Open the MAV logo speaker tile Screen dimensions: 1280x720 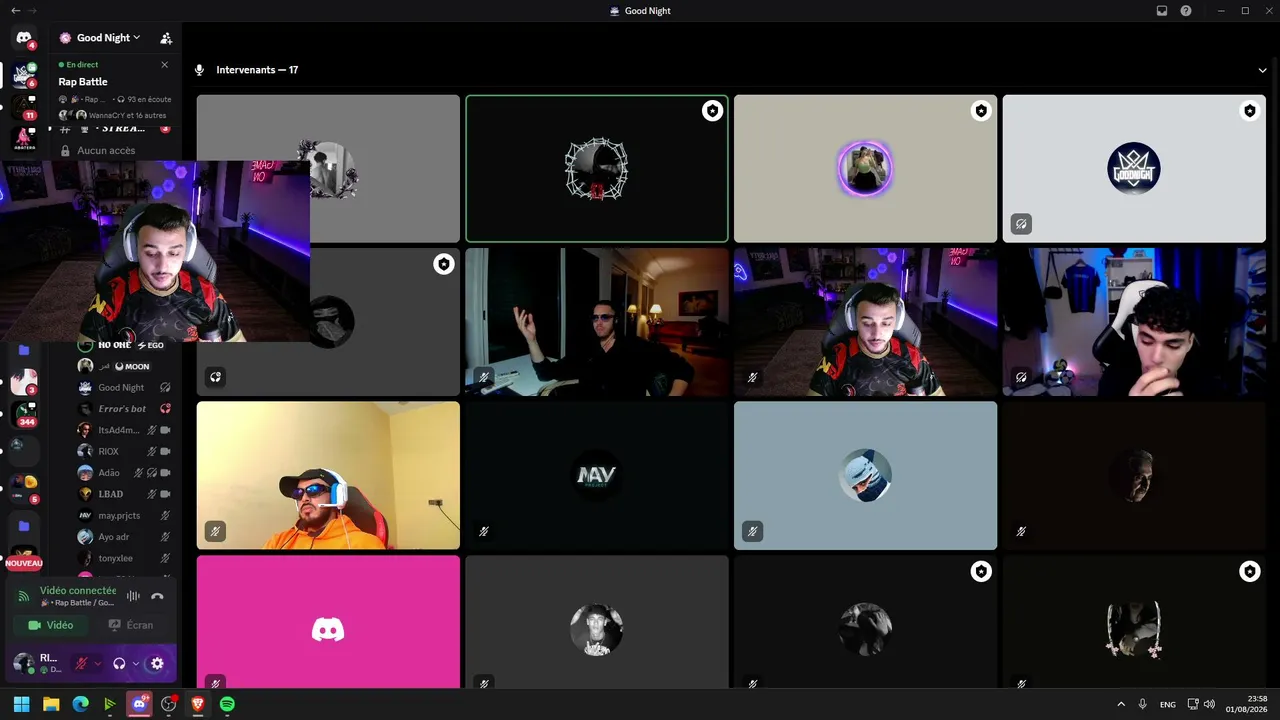point(597,476)
